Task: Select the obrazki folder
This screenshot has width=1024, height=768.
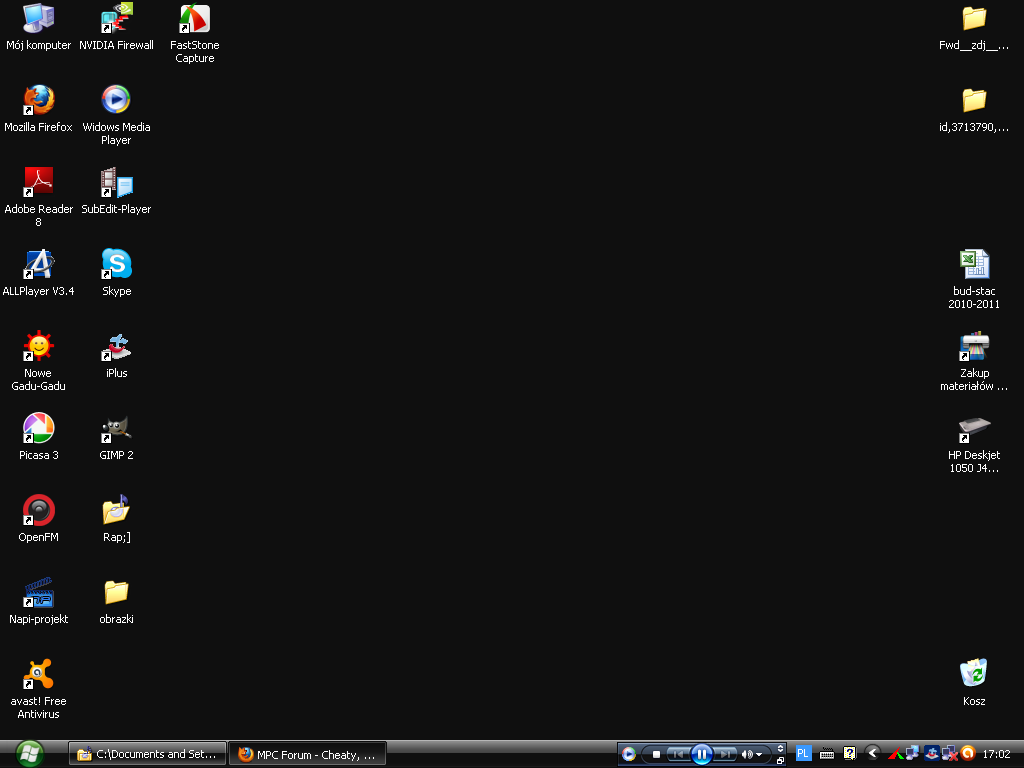Action: (x=116, y=601)
